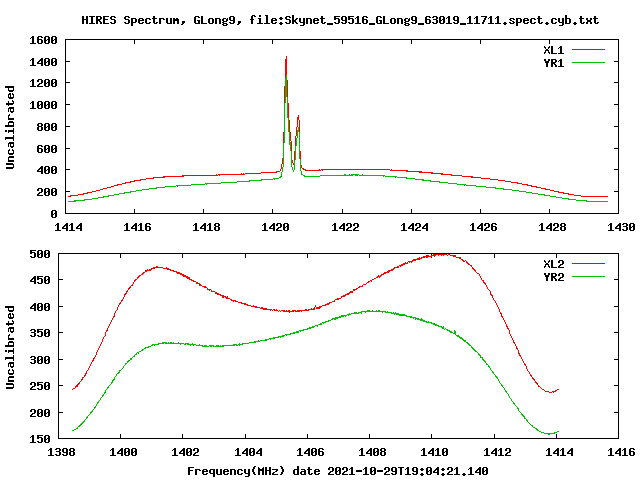Click the 1406 x-axis tick label
640x480 pixels.
pyautogui.click(x=310, y=452)
